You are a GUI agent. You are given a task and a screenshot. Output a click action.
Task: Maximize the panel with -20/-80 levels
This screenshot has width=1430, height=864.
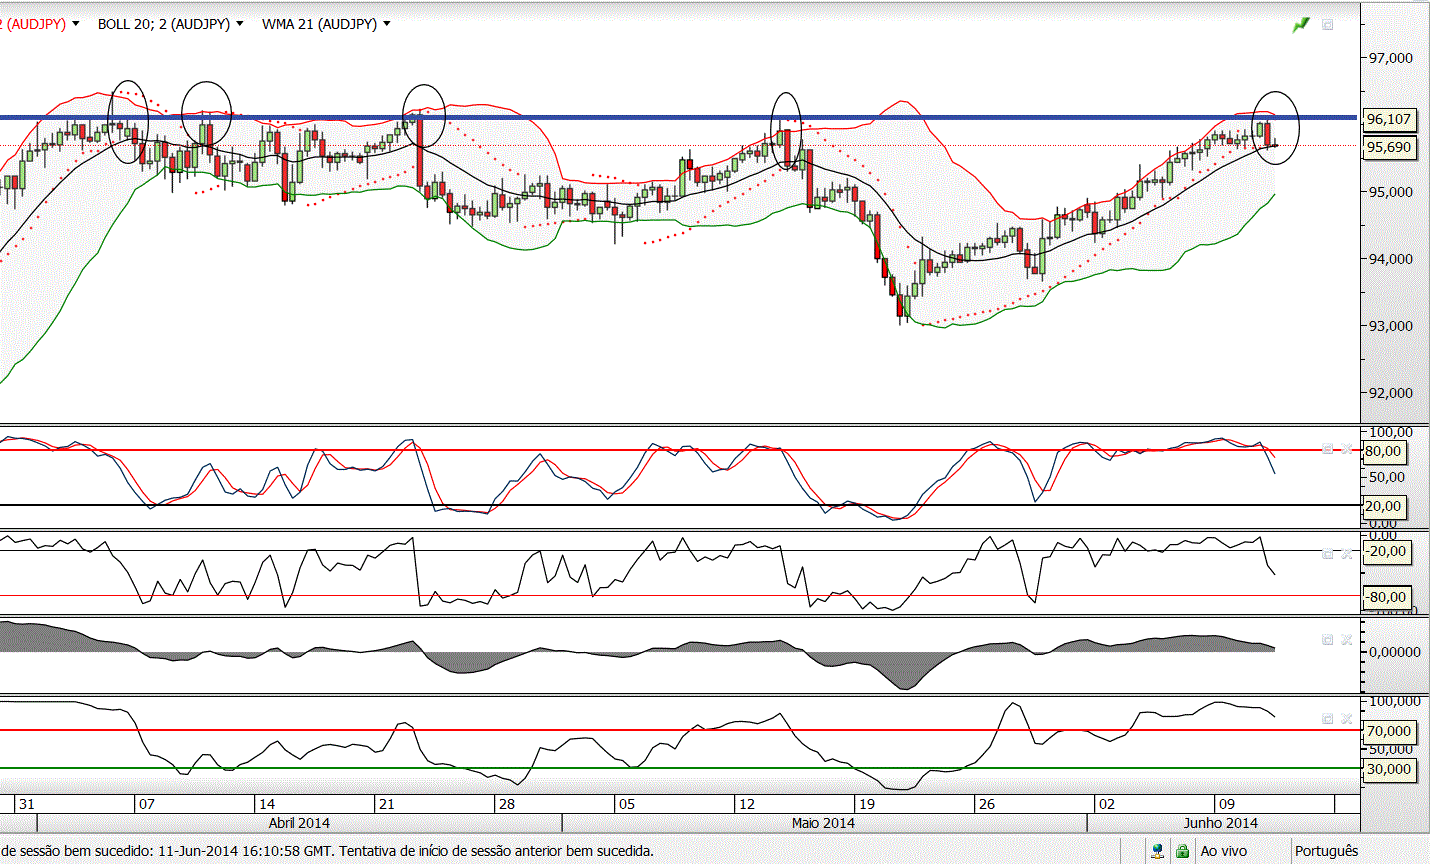(x=1328, y=553)
